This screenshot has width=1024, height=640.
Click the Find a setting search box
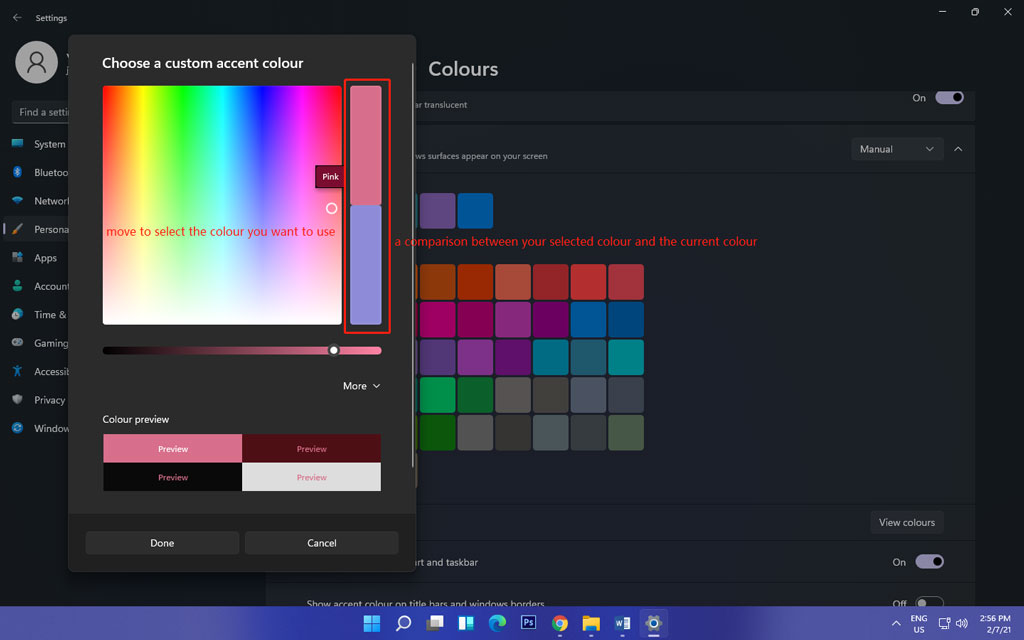coord(45,111)
